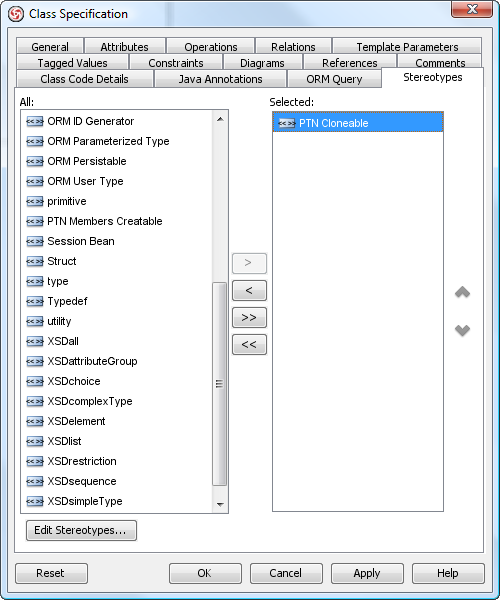The image size is (500, 600).
Task: Click the All list scroll down arrow
Action: [220, 504]
